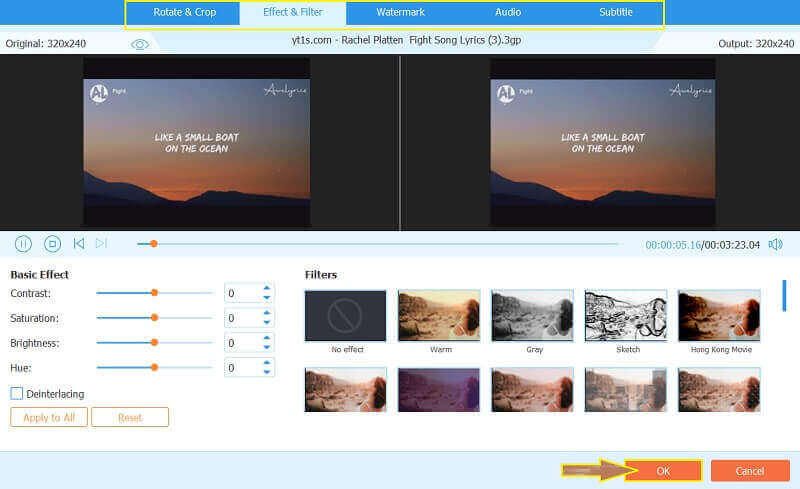Apply the Gray filter
Viewport: 800px width, 489px height.
click(532, 315)
